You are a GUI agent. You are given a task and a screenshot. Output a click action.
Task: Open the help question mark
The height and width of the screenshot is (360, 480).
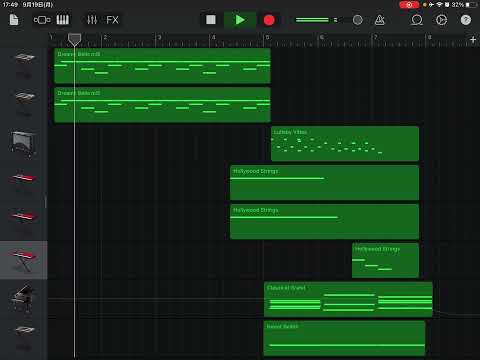(x=466, y=20)
